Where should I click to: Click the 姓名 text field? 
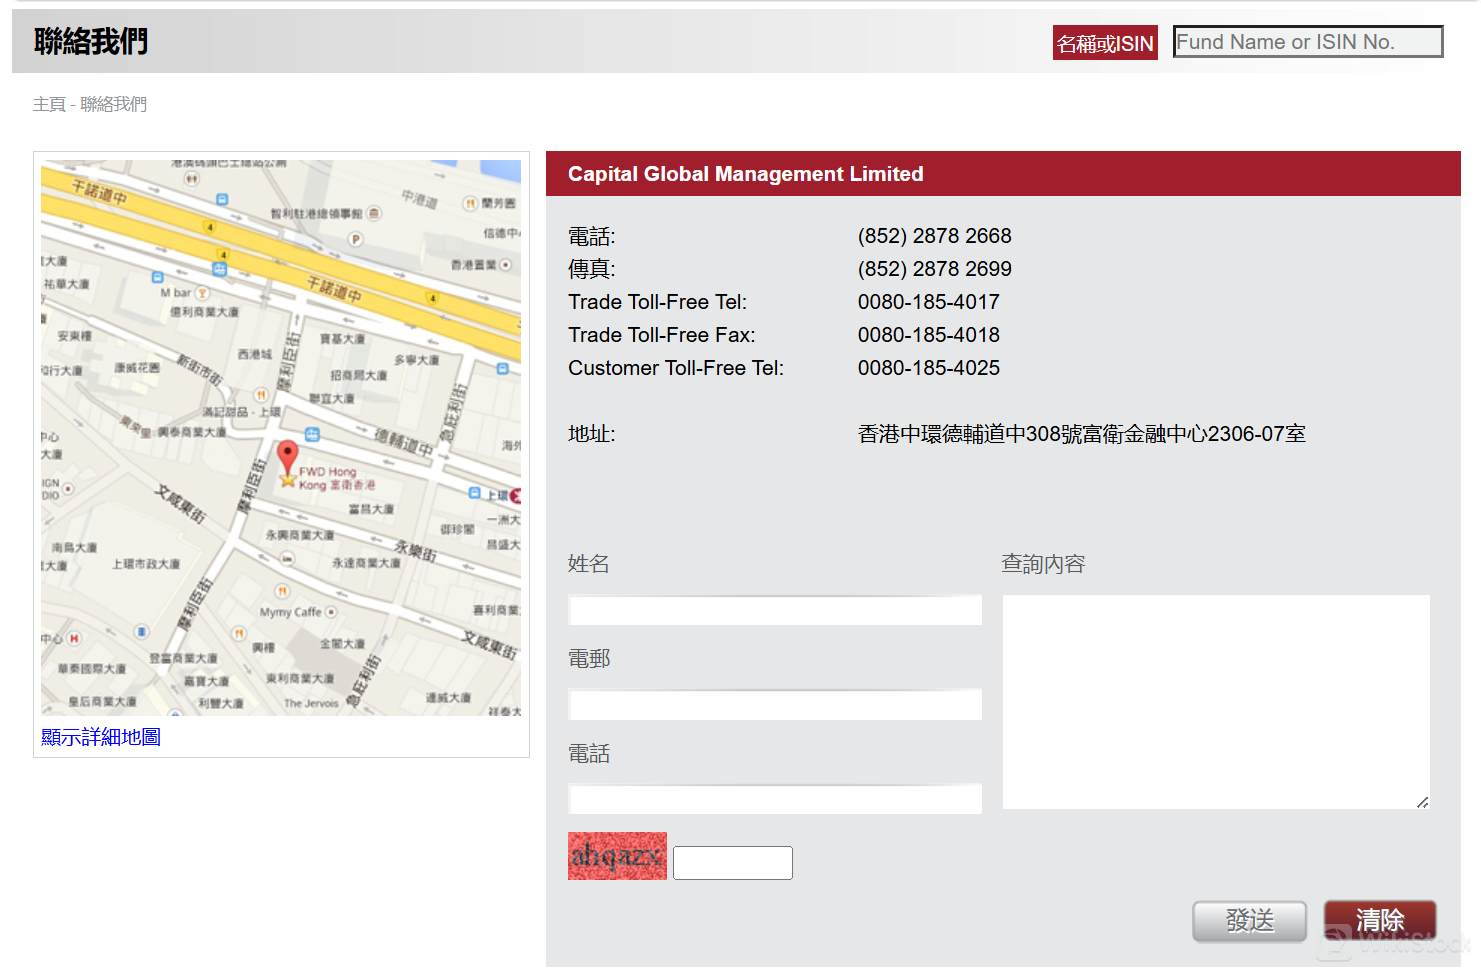pos(774,610)
